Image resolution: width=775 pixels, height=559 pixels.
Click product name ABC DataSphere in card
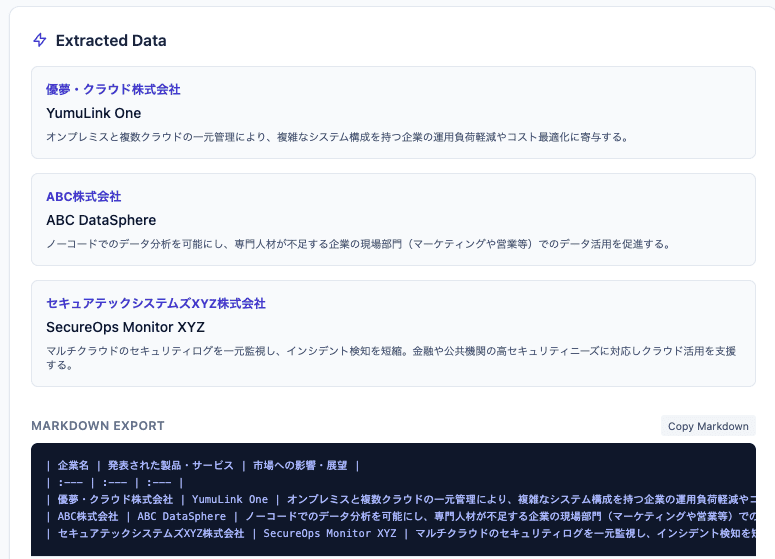pos(101,220)
